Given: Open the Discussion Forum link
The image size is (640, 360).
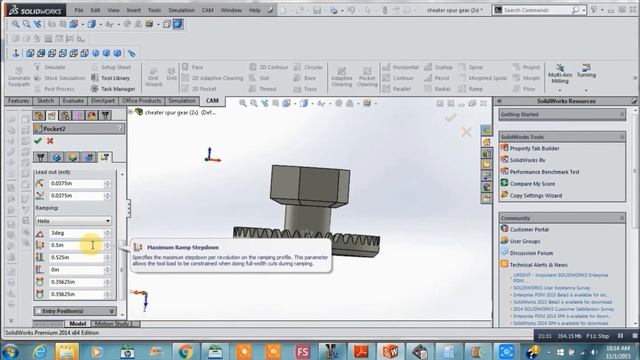Looking at the screenshot, I should pos(527,253).
